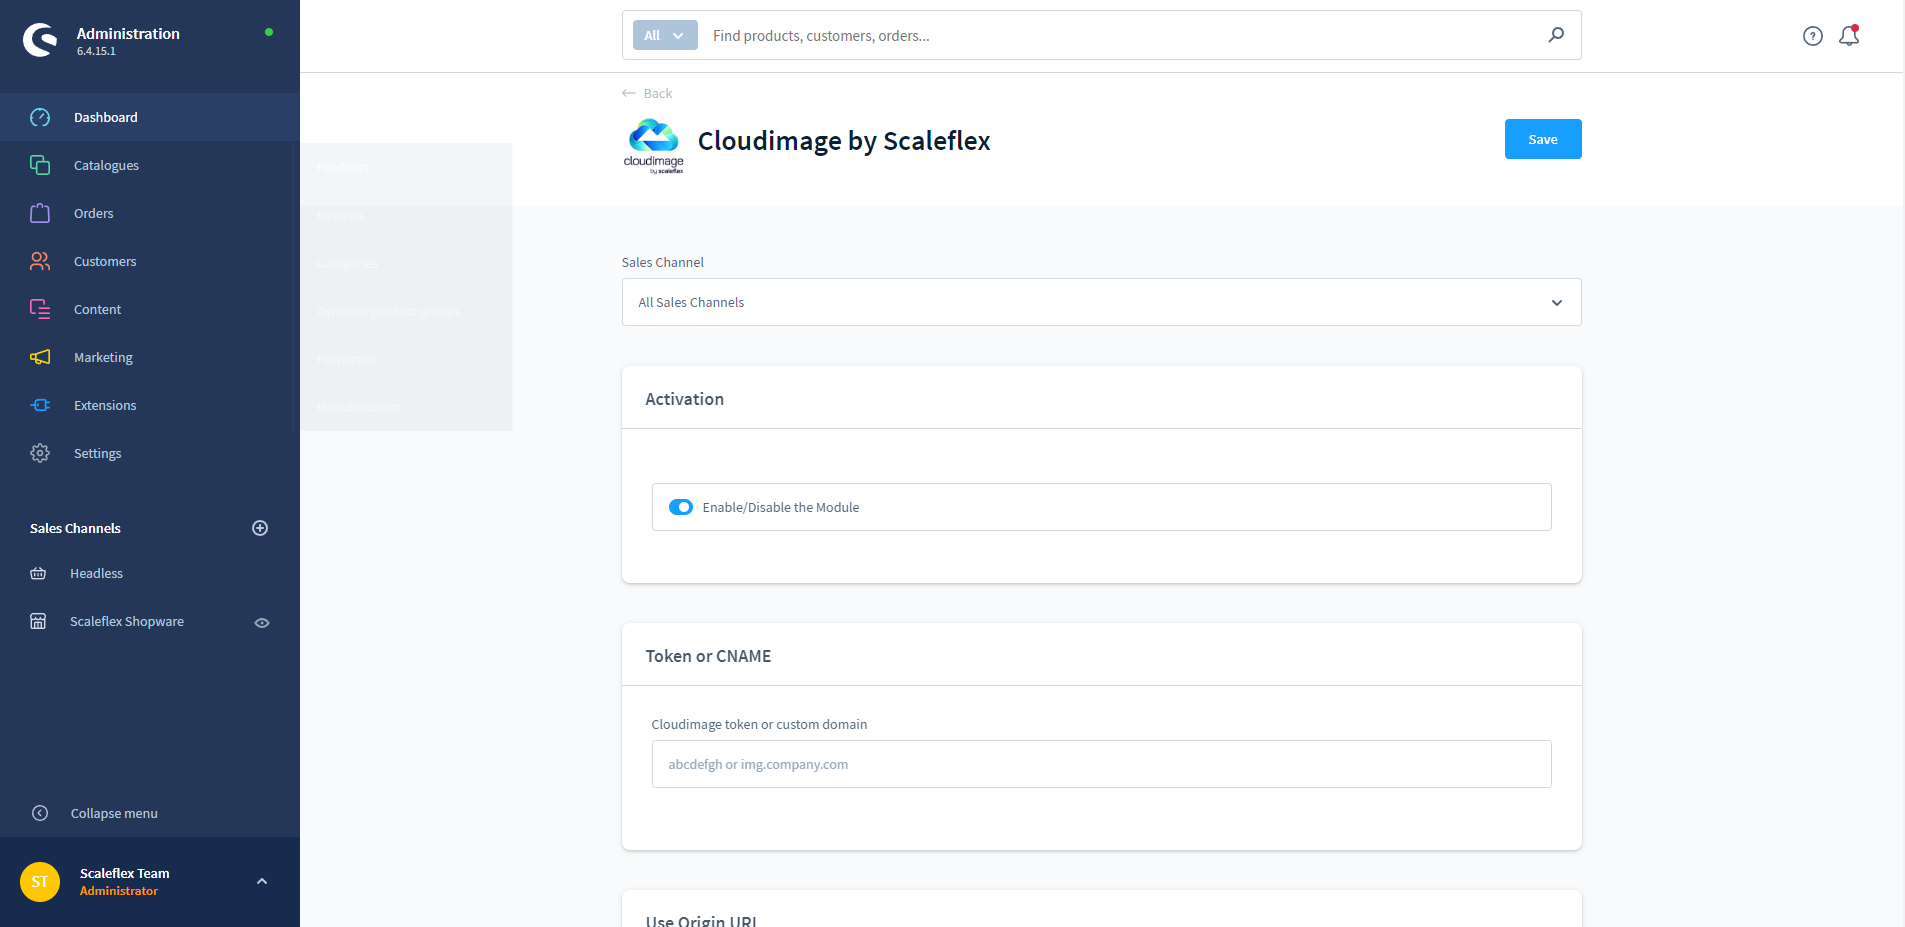Click the green online status dot
1905x927 pixels.
269,32
